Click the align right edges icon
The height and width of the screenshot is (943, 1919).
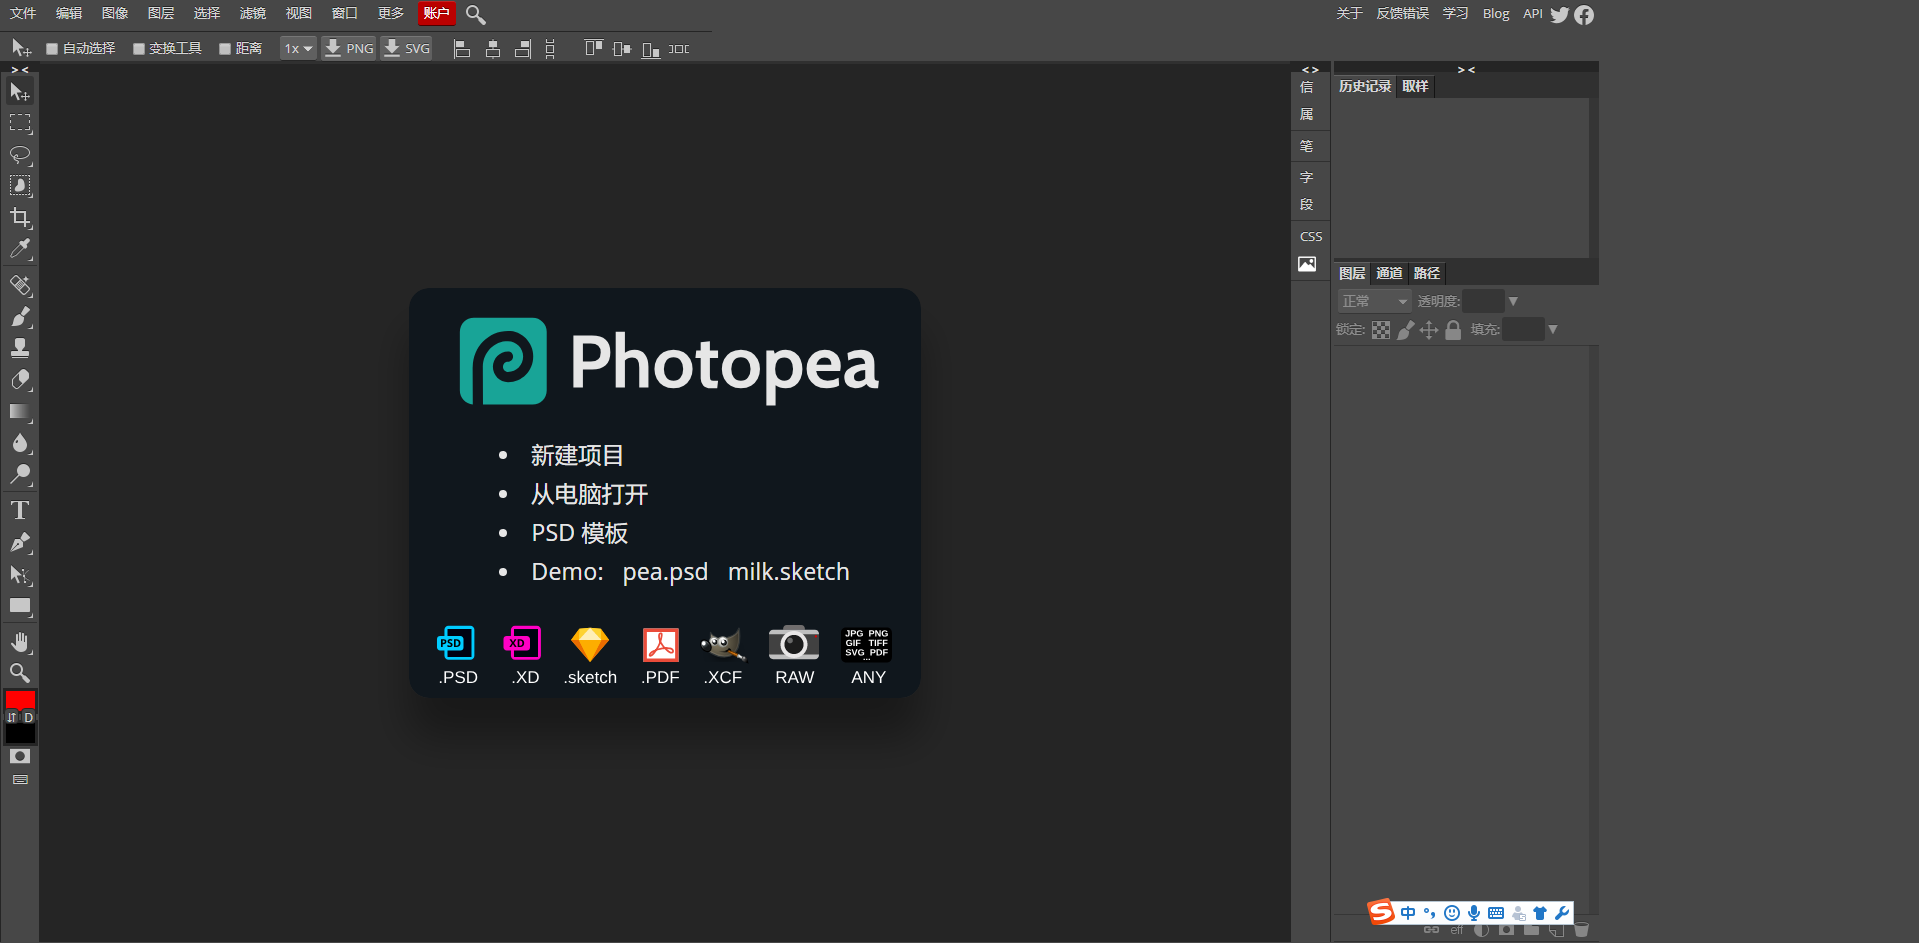click(523, 49)
